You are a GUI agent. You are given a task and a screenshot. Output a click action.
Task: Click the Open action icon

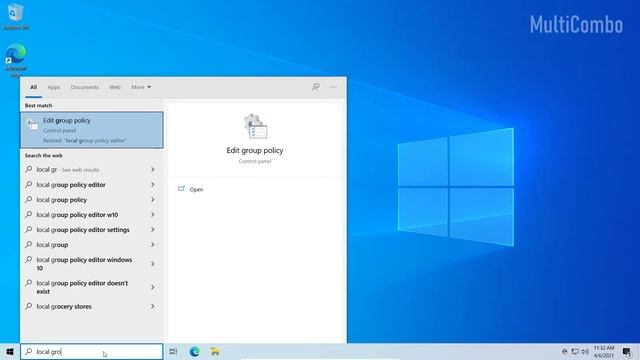click(181, 189)
